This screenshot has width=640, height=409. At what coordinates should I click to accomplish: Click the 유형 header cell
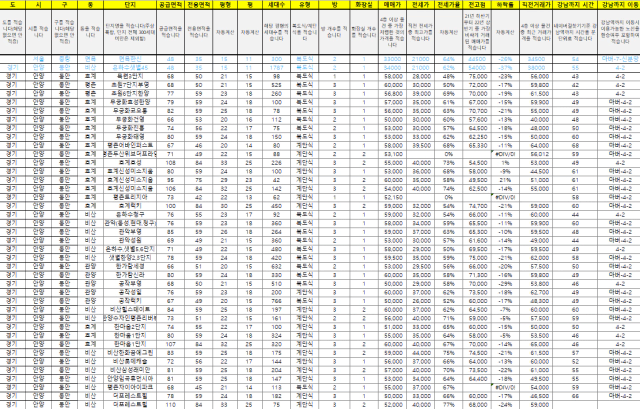[304, 5]
